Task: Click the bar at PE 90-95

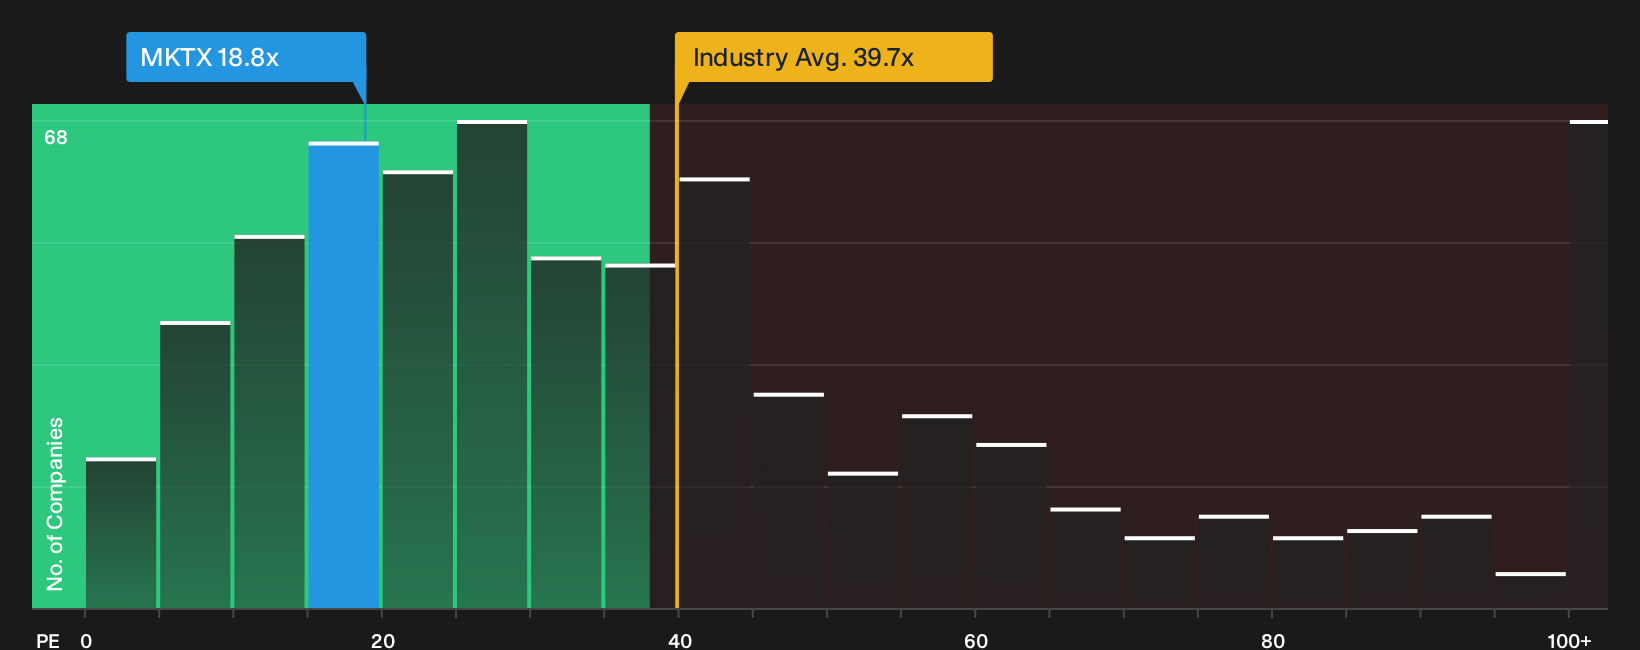Action: 1457,561
